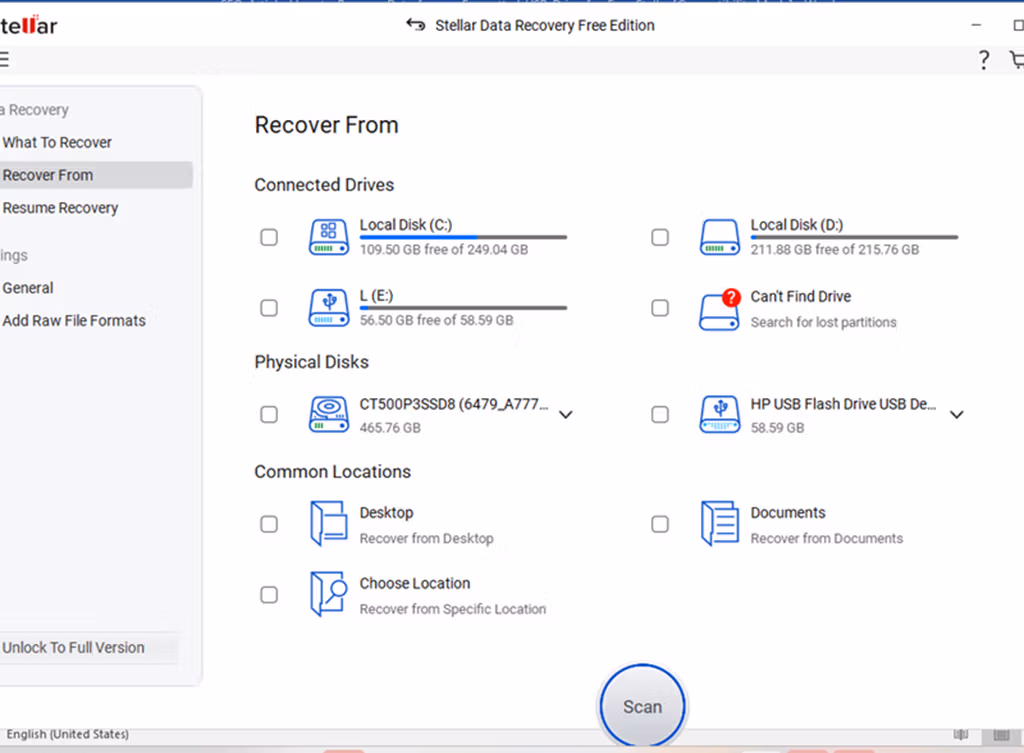Start scanning with the Scan button
The width and height of the screenshot is (1024, 753).
tap(643, 706)
